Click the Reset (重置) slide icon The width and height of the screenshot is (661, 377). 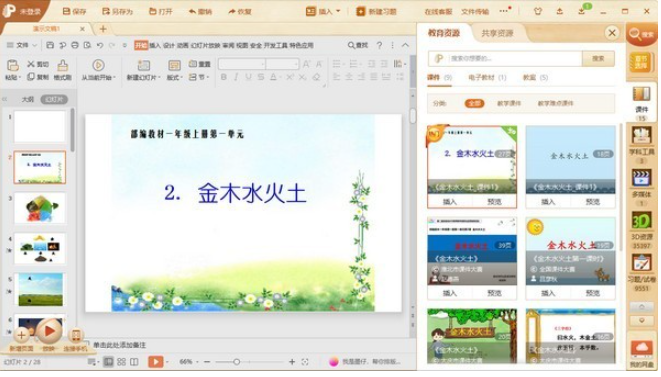coord(193,64)
